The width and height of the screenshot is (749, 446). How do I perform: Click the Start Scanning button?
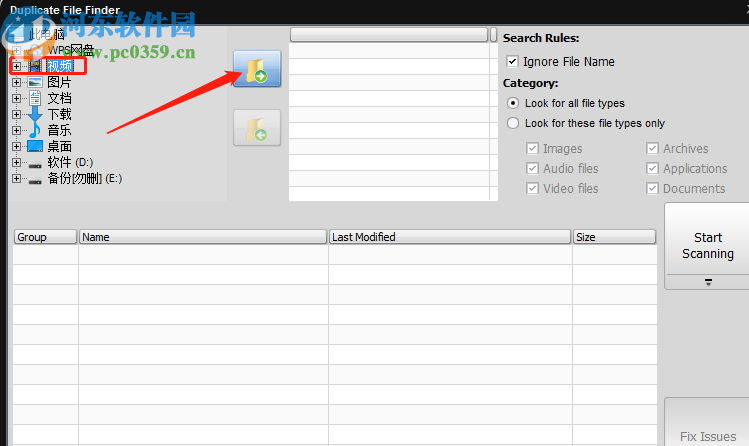[708, 239]
